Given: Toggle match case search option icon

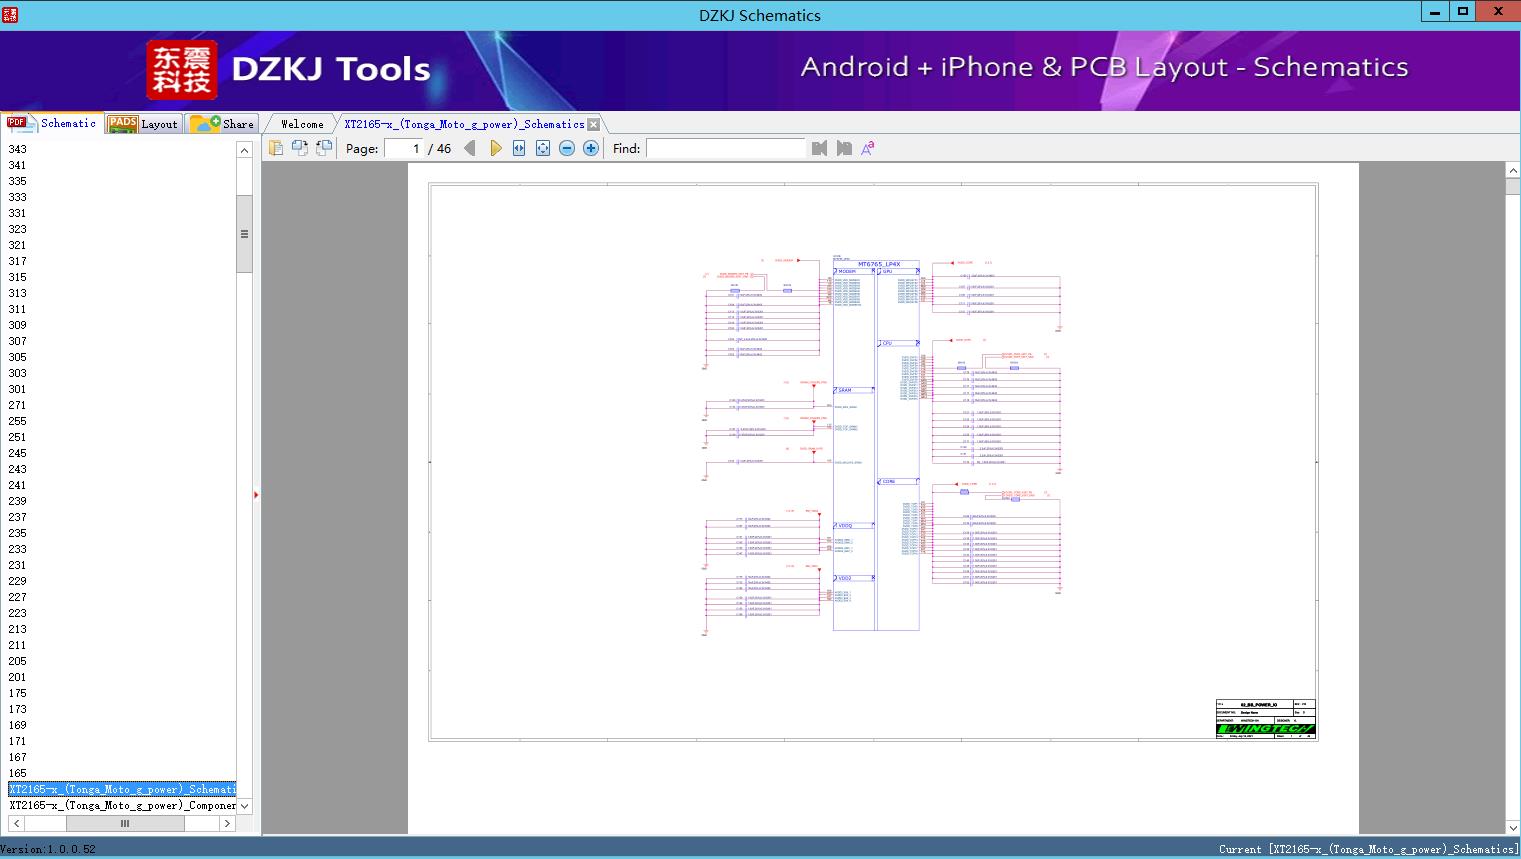Looking at the screenshot, I should tap(867, 148).
